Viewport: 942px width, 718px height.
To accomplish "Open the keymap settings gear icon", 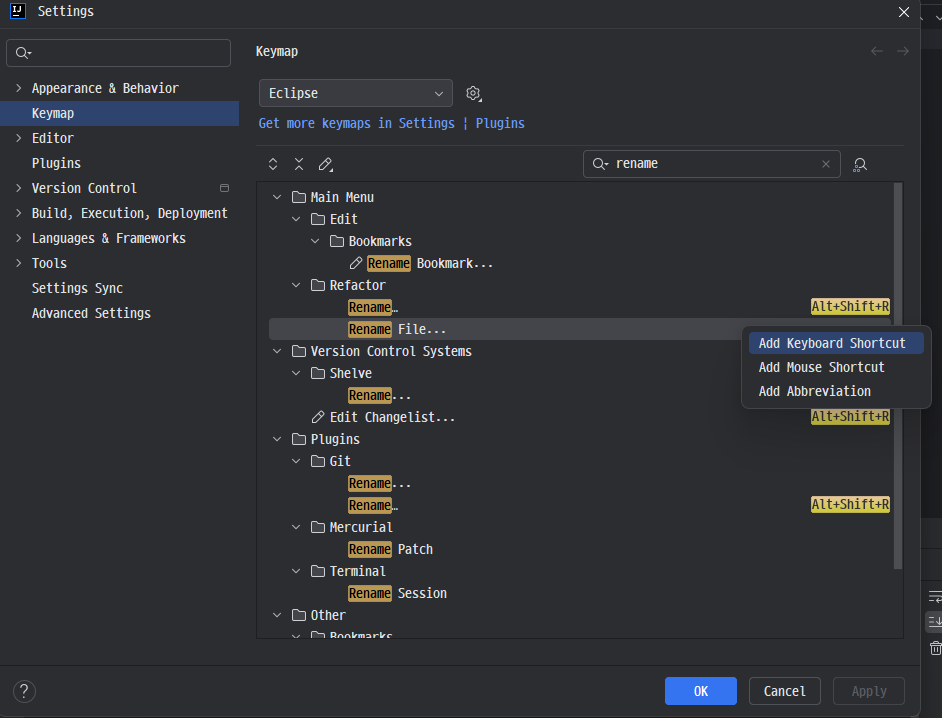I will click(x=473, y=93).
